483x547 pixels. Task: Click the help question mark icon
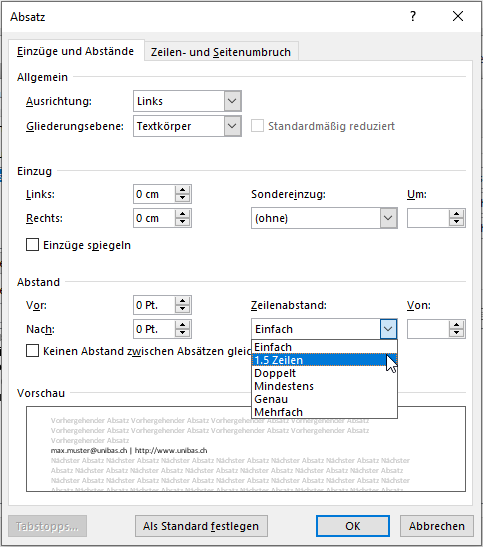(413, 16)
